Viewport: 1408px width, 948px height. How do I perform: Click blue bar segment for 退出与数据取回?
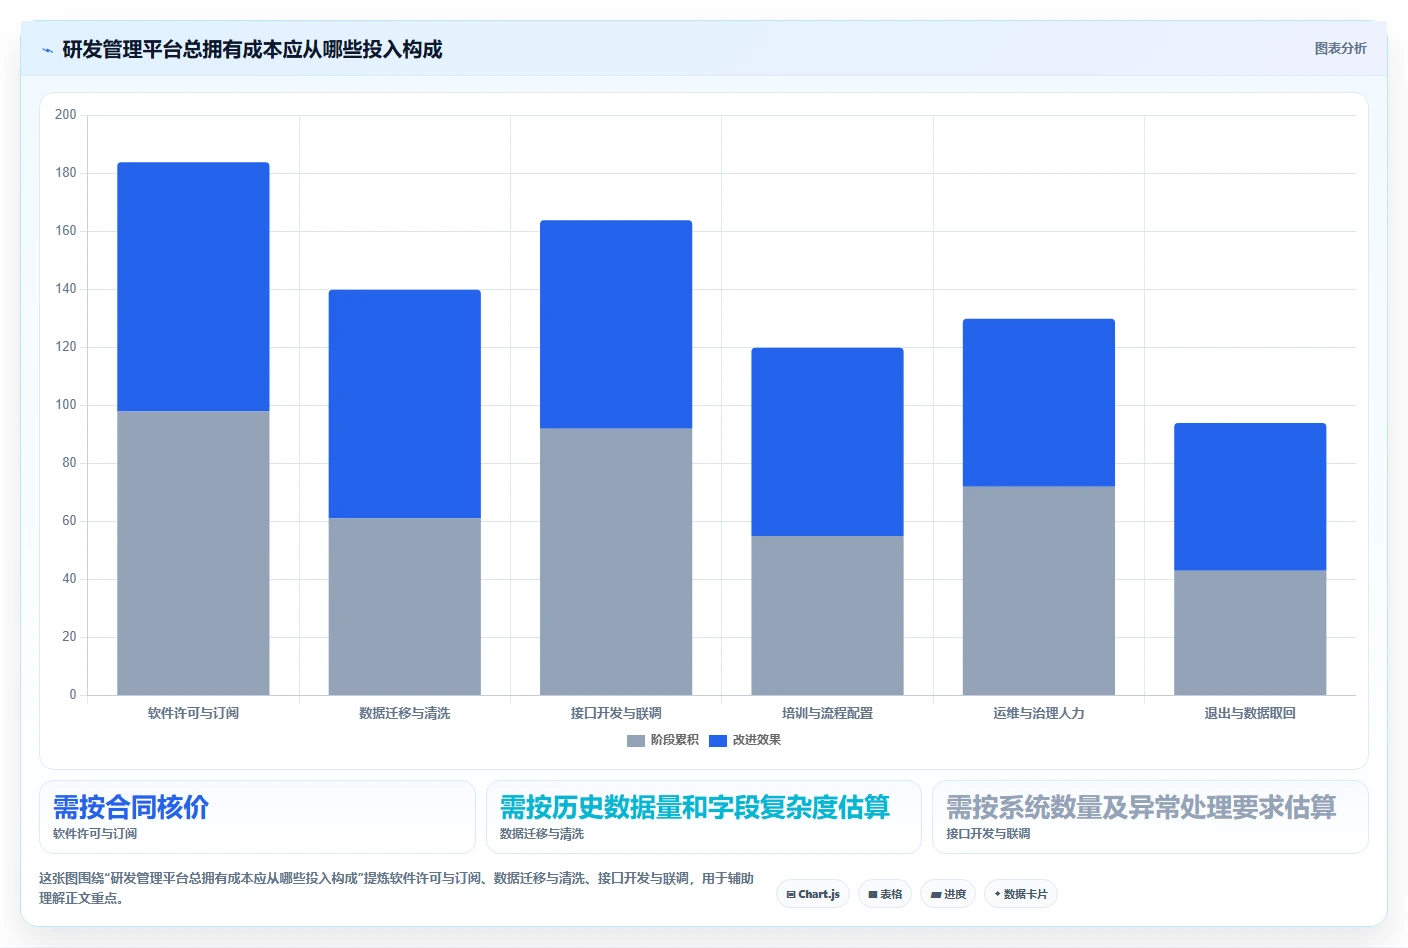point(1250,497)
